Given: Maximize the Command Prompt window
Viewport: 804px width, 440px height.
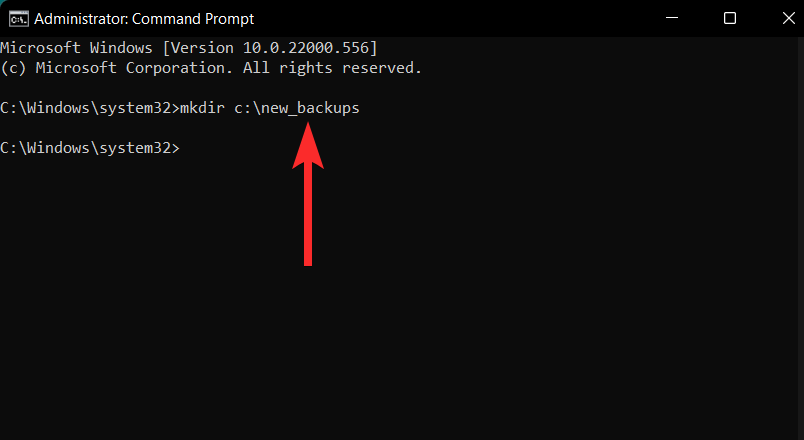Looking at the screenshot, I should click(x=730, y=18).
